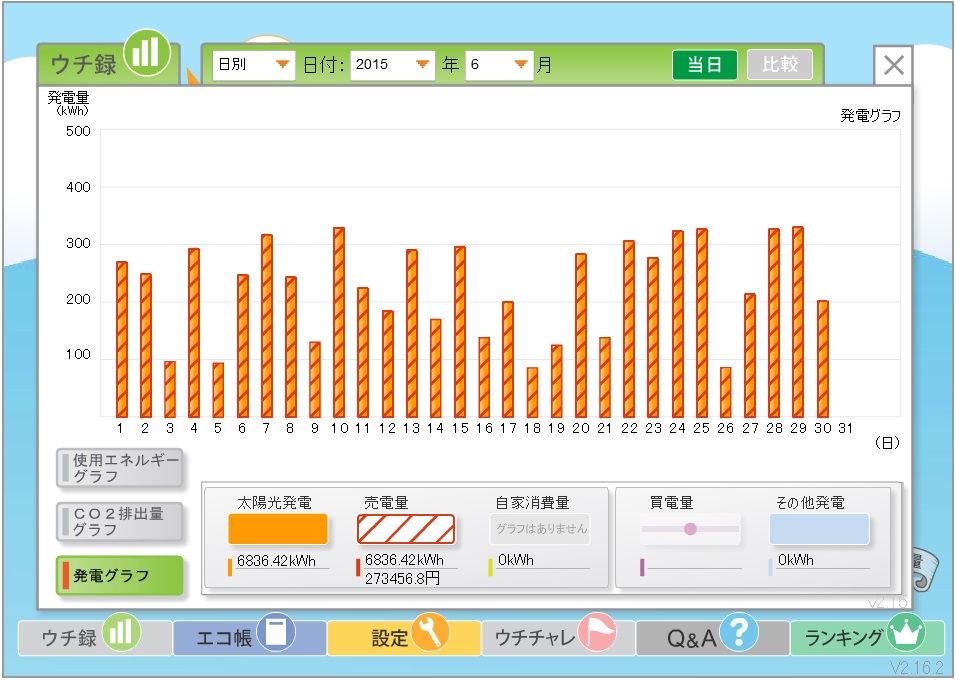Viewport: 956px width, 680px height.
Task: Click the 買電量 line legend swatch
Action: point(690,529)
